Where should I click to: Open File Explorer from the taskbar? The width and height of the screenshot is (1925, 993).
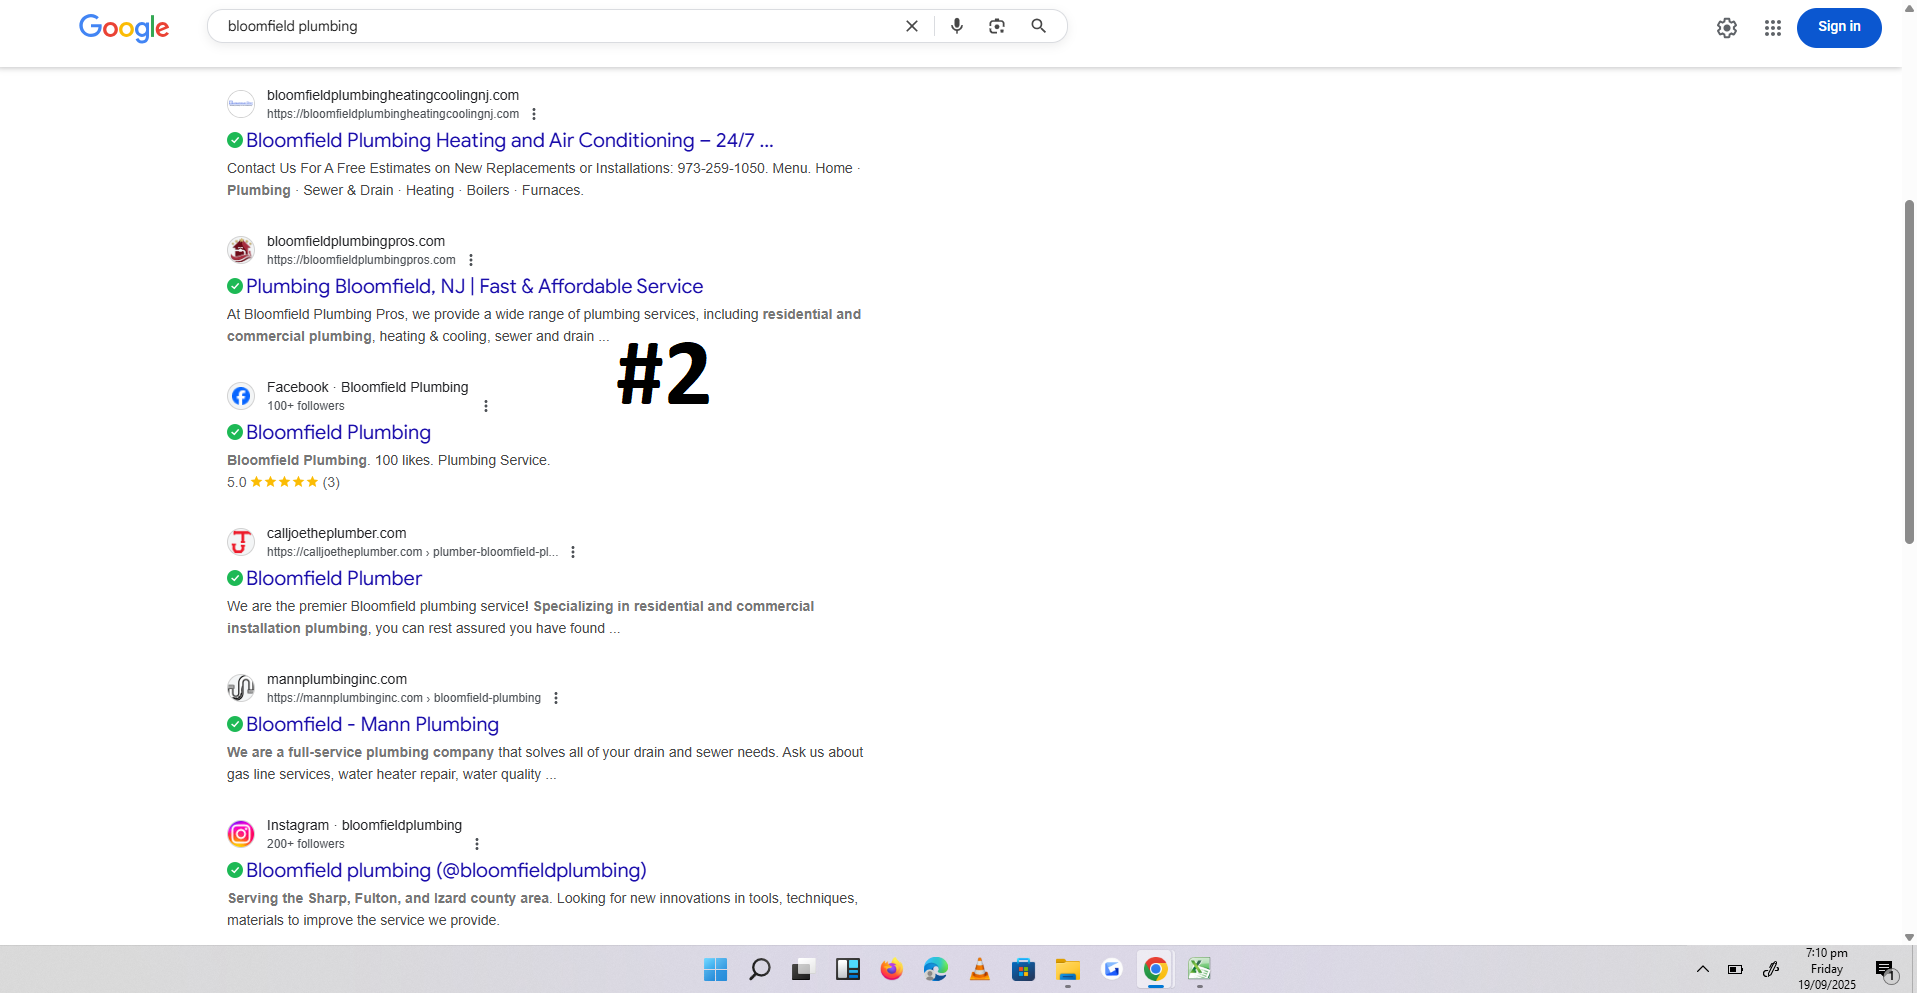(1068, 969)
